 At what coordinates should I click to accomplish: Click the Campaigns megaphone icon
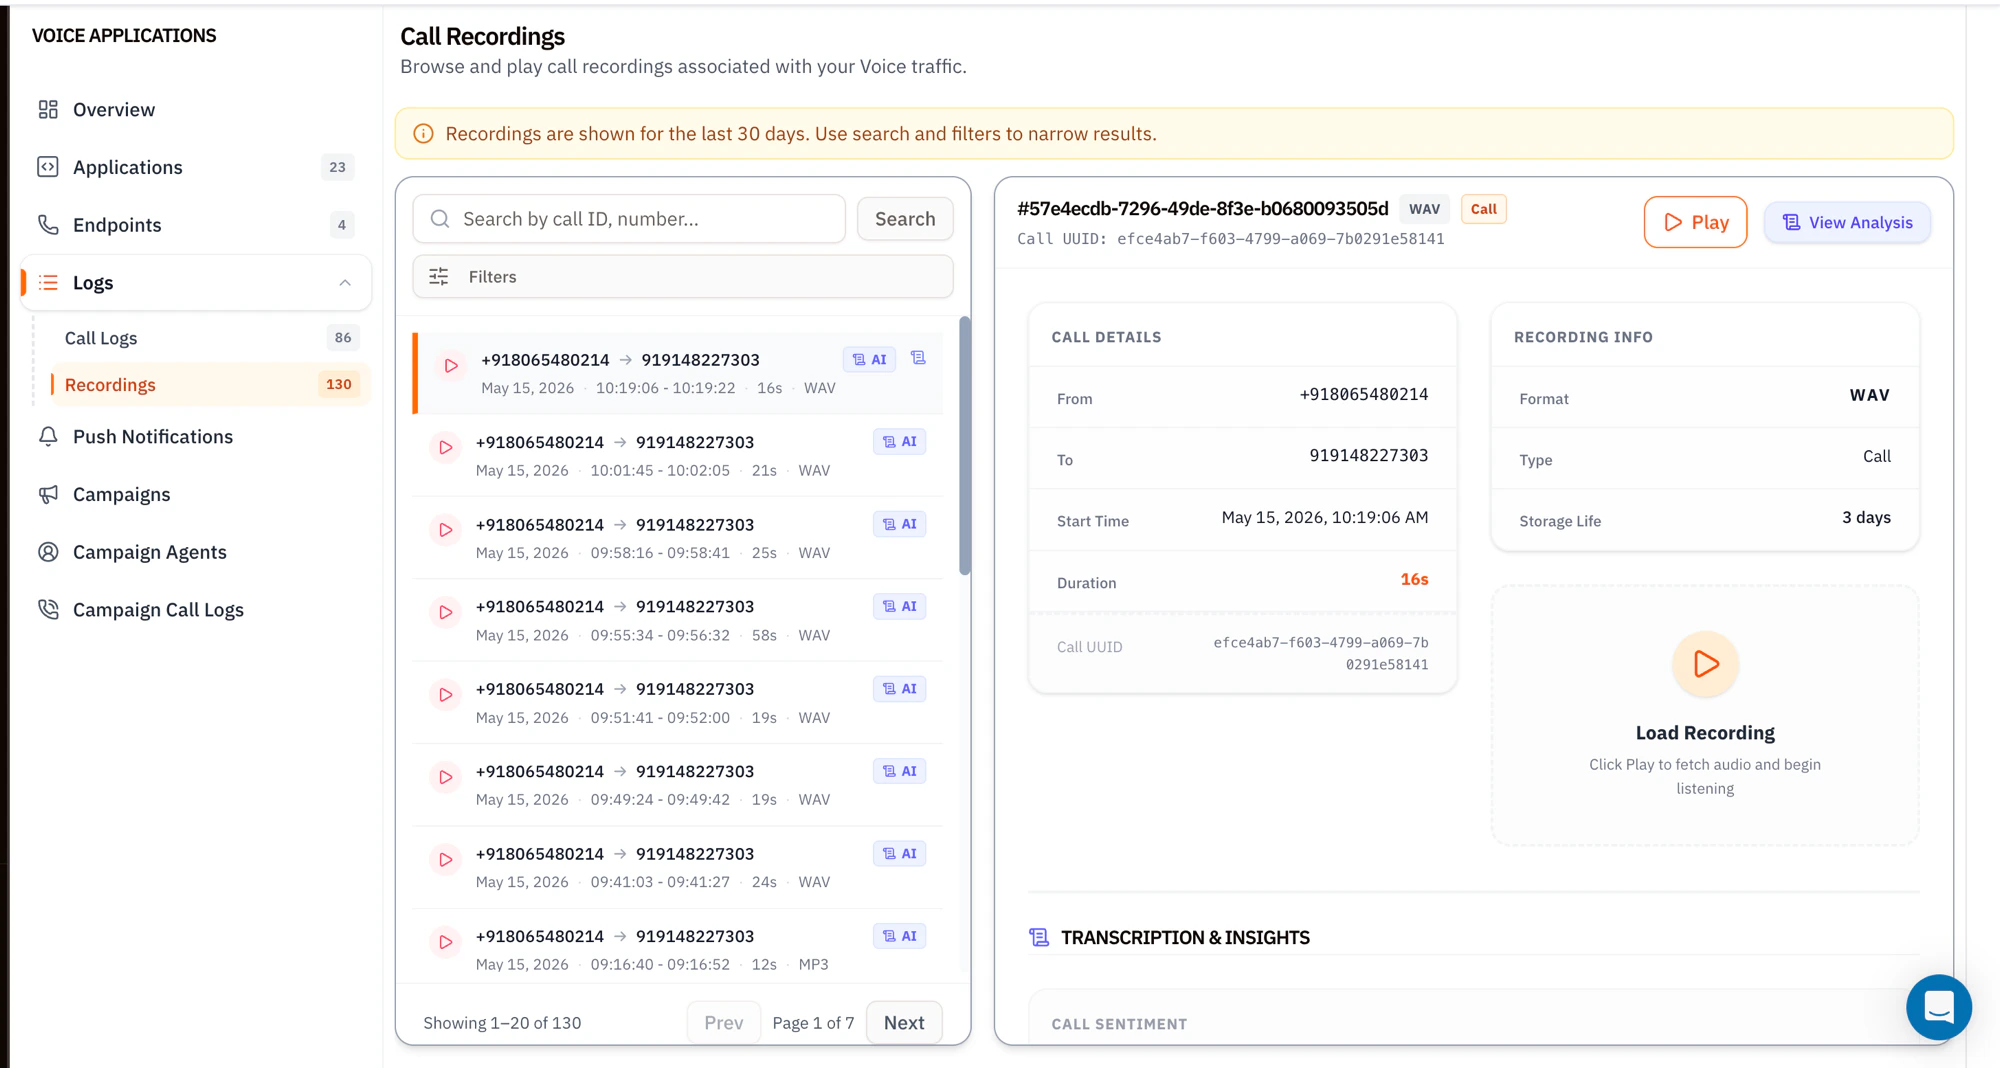(x=48, y=494)
